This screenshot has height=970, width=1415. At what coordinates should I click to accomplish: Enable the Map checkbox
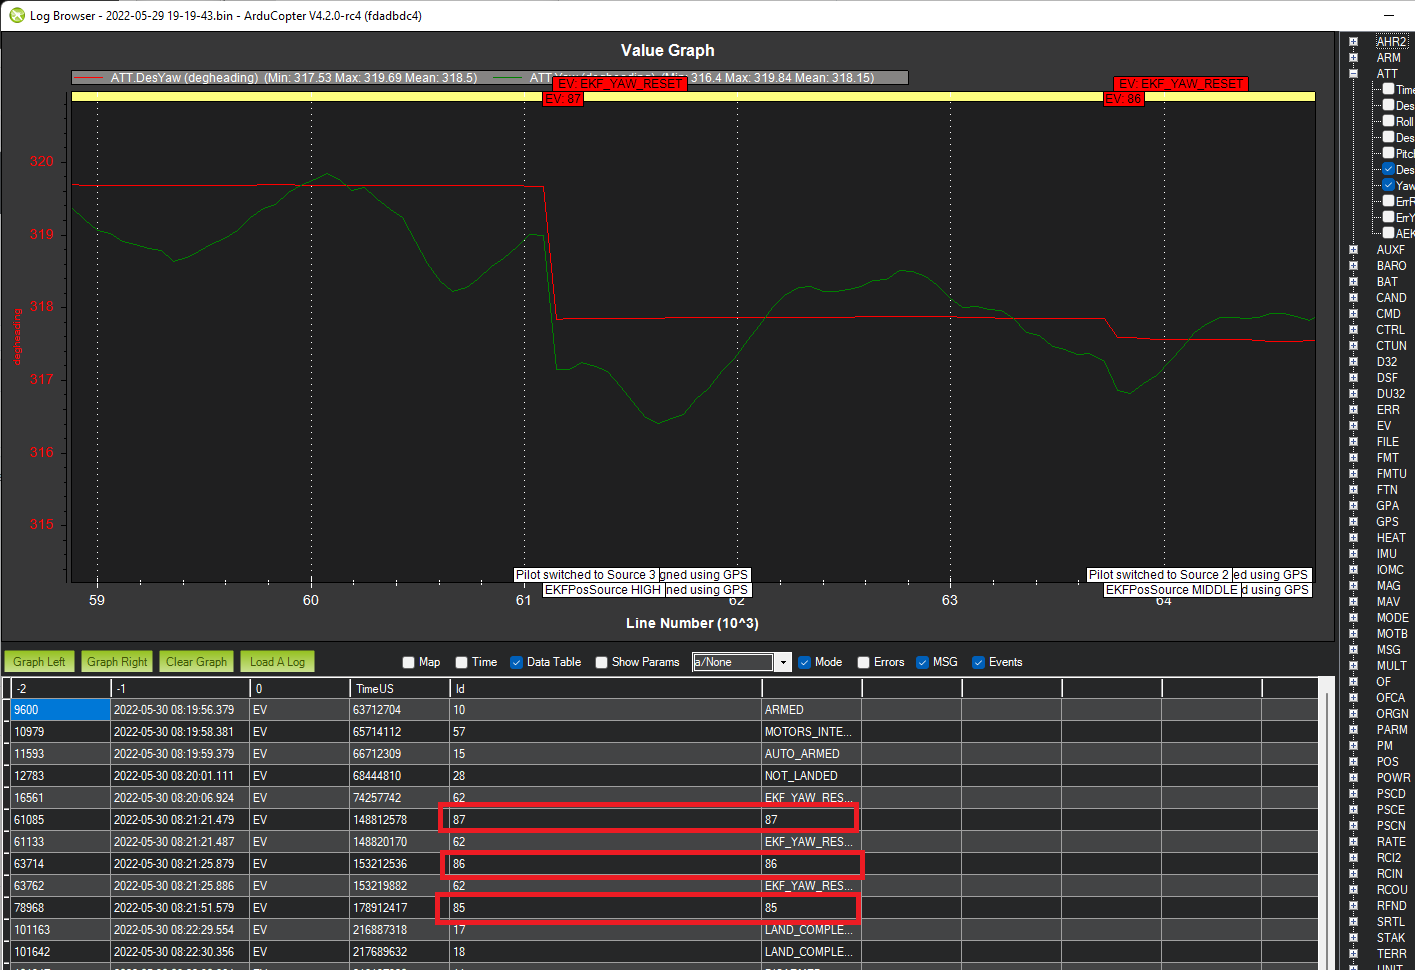click(x=408, y=662)
